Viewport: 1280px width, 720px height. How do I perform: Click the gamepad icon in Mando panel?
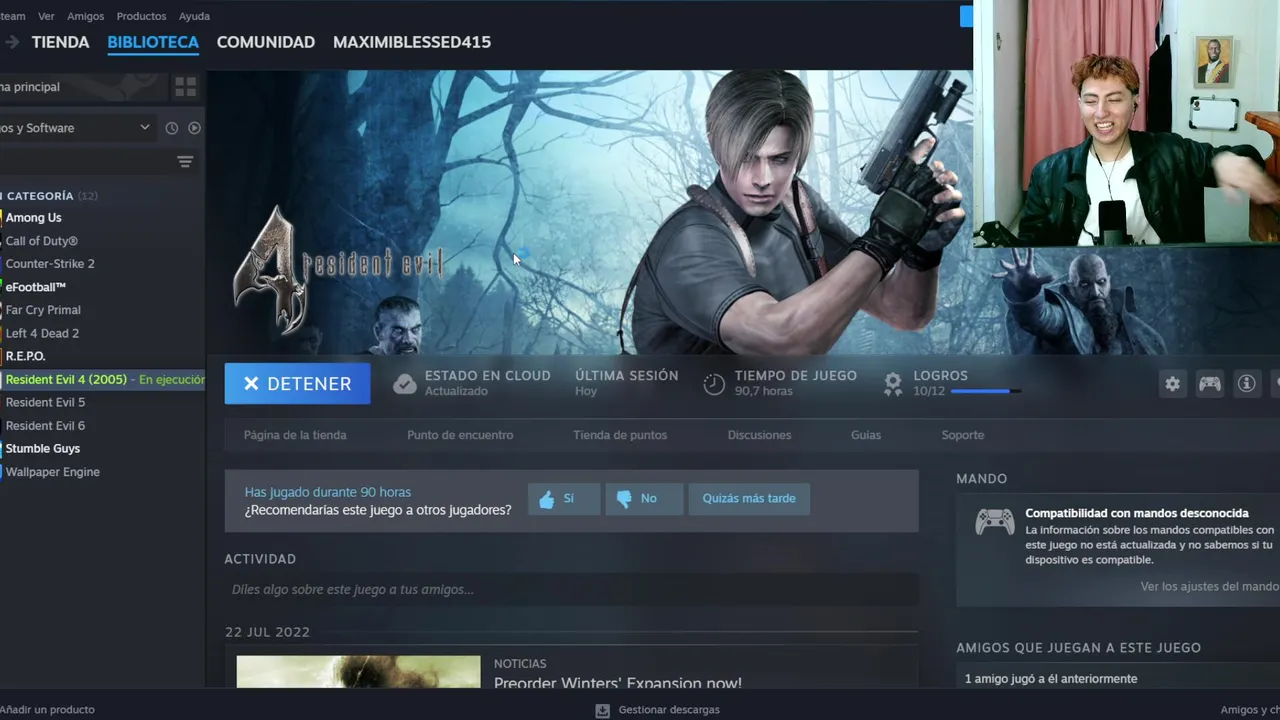pyautogui.click(x=995, y=521)
